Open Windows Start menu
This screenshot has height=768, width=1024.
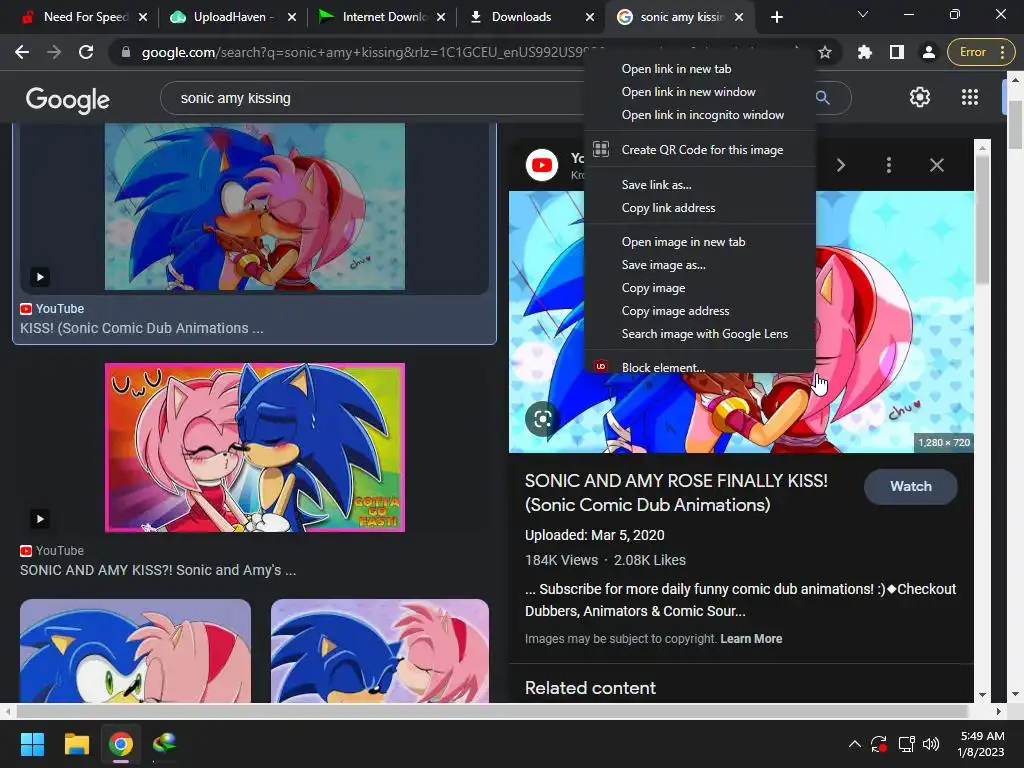click(32, 744)
